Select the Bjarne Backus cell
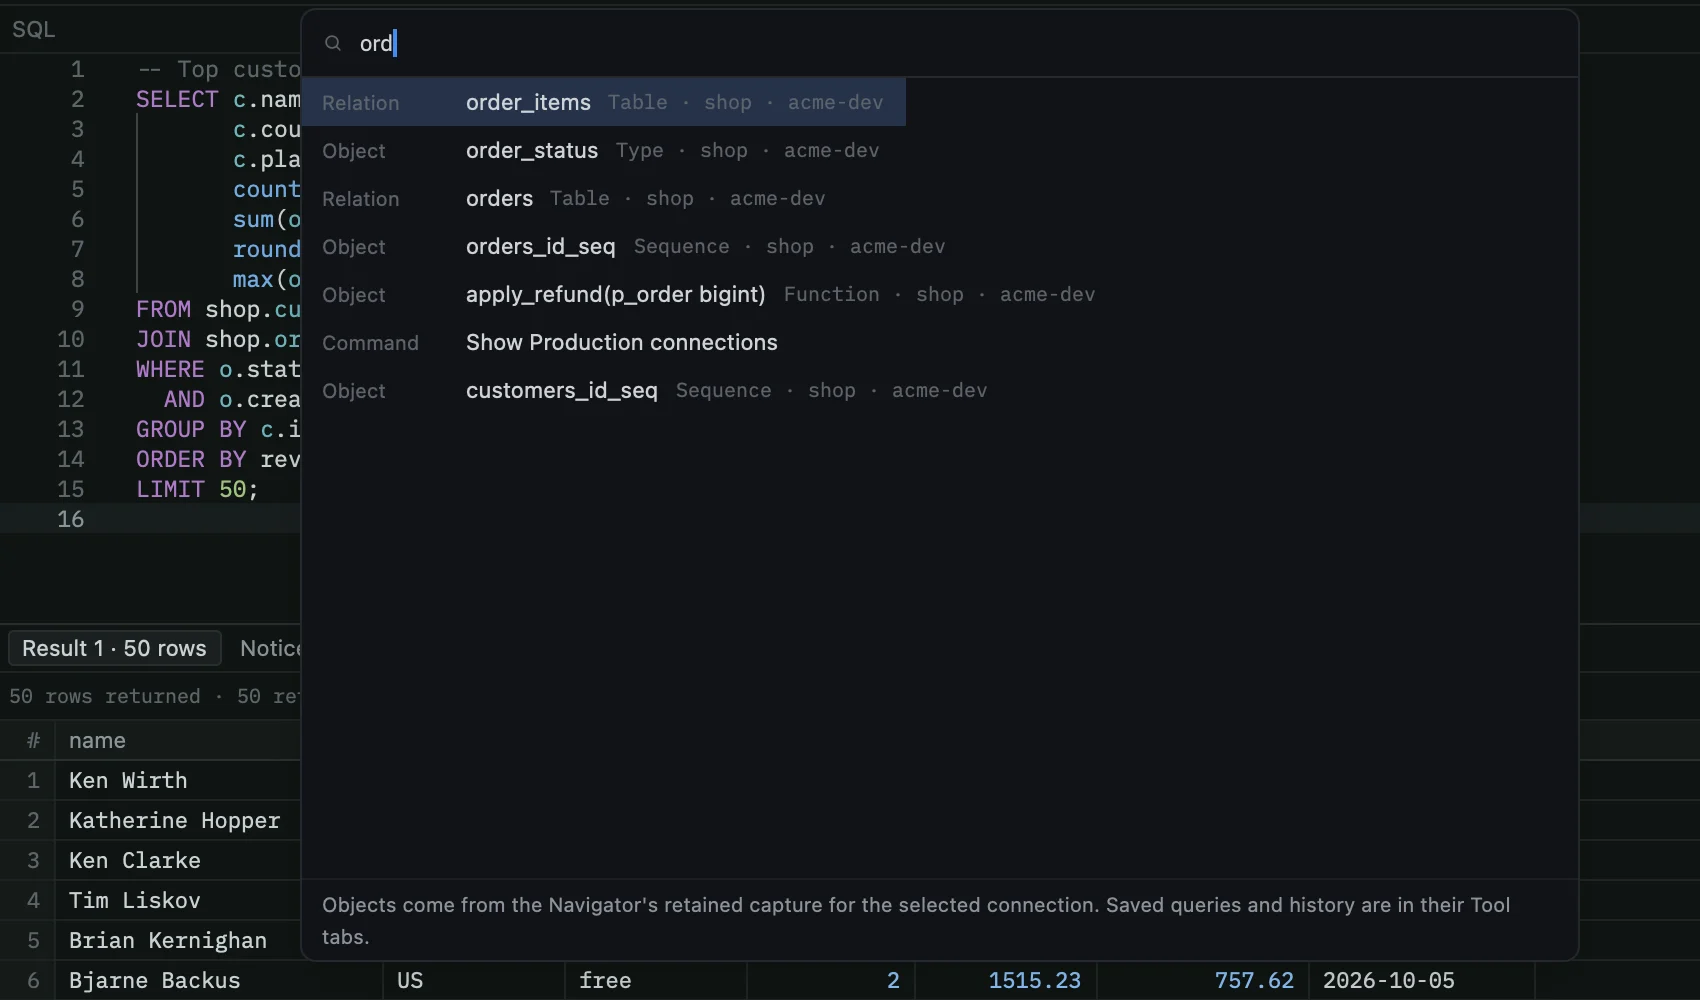This screenshot has width=1700, height=1000. coord(219,980)
